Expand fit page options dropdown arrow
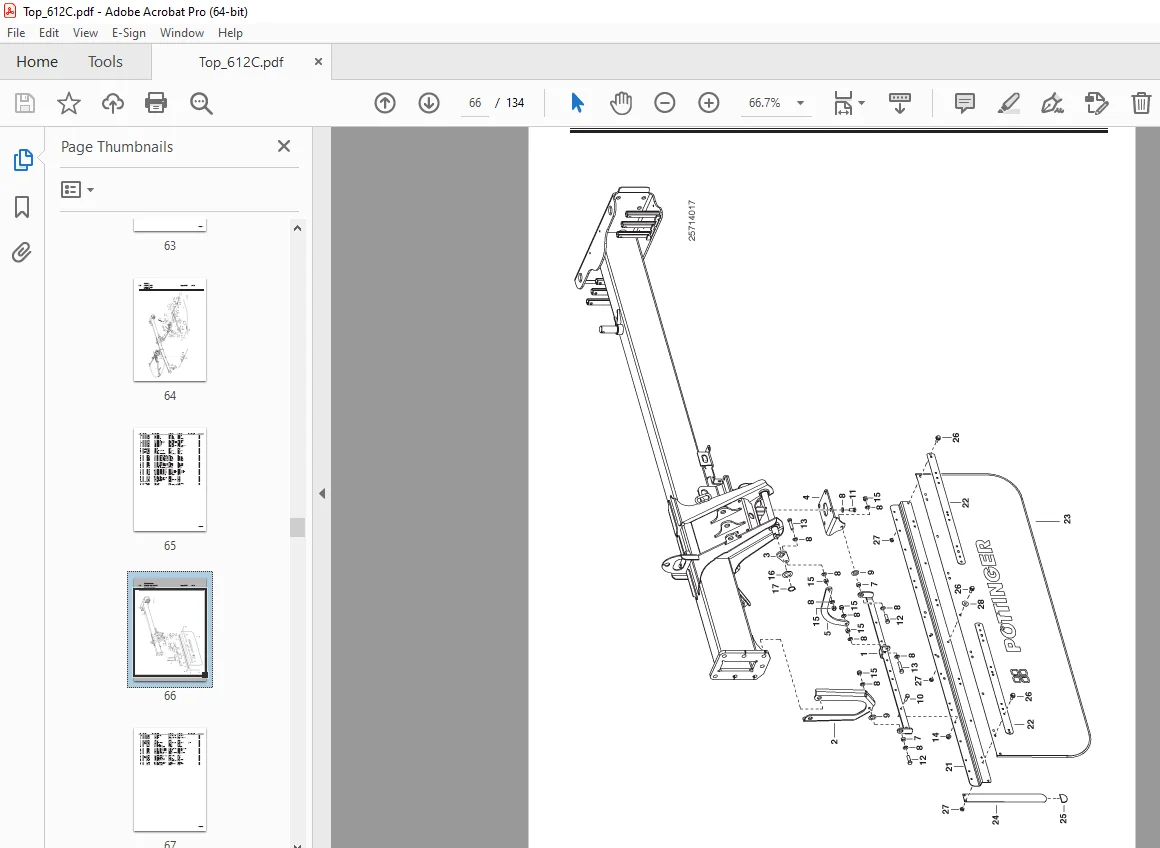 pos(862,103)
